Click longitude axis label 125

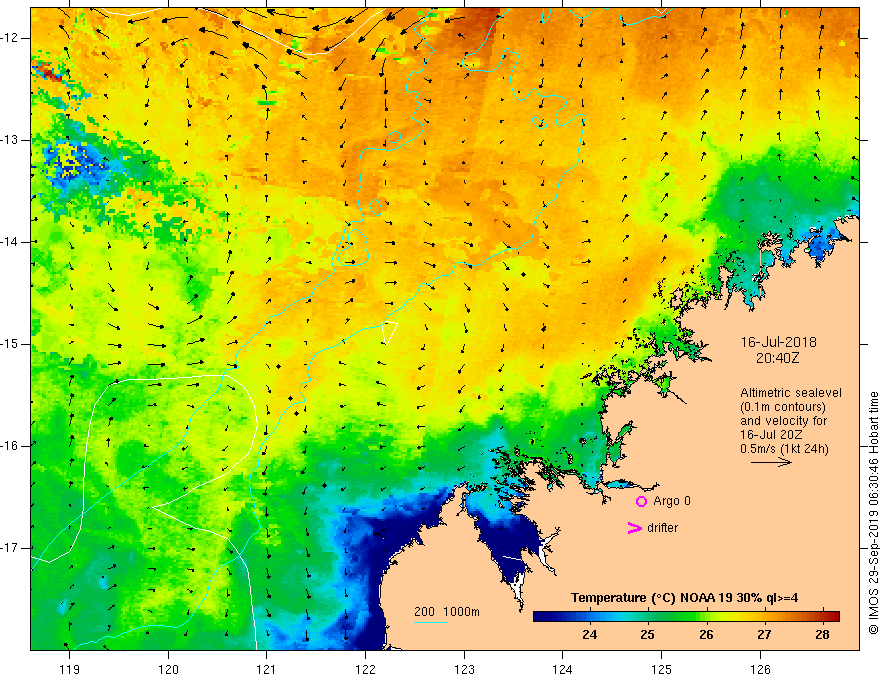662,669
